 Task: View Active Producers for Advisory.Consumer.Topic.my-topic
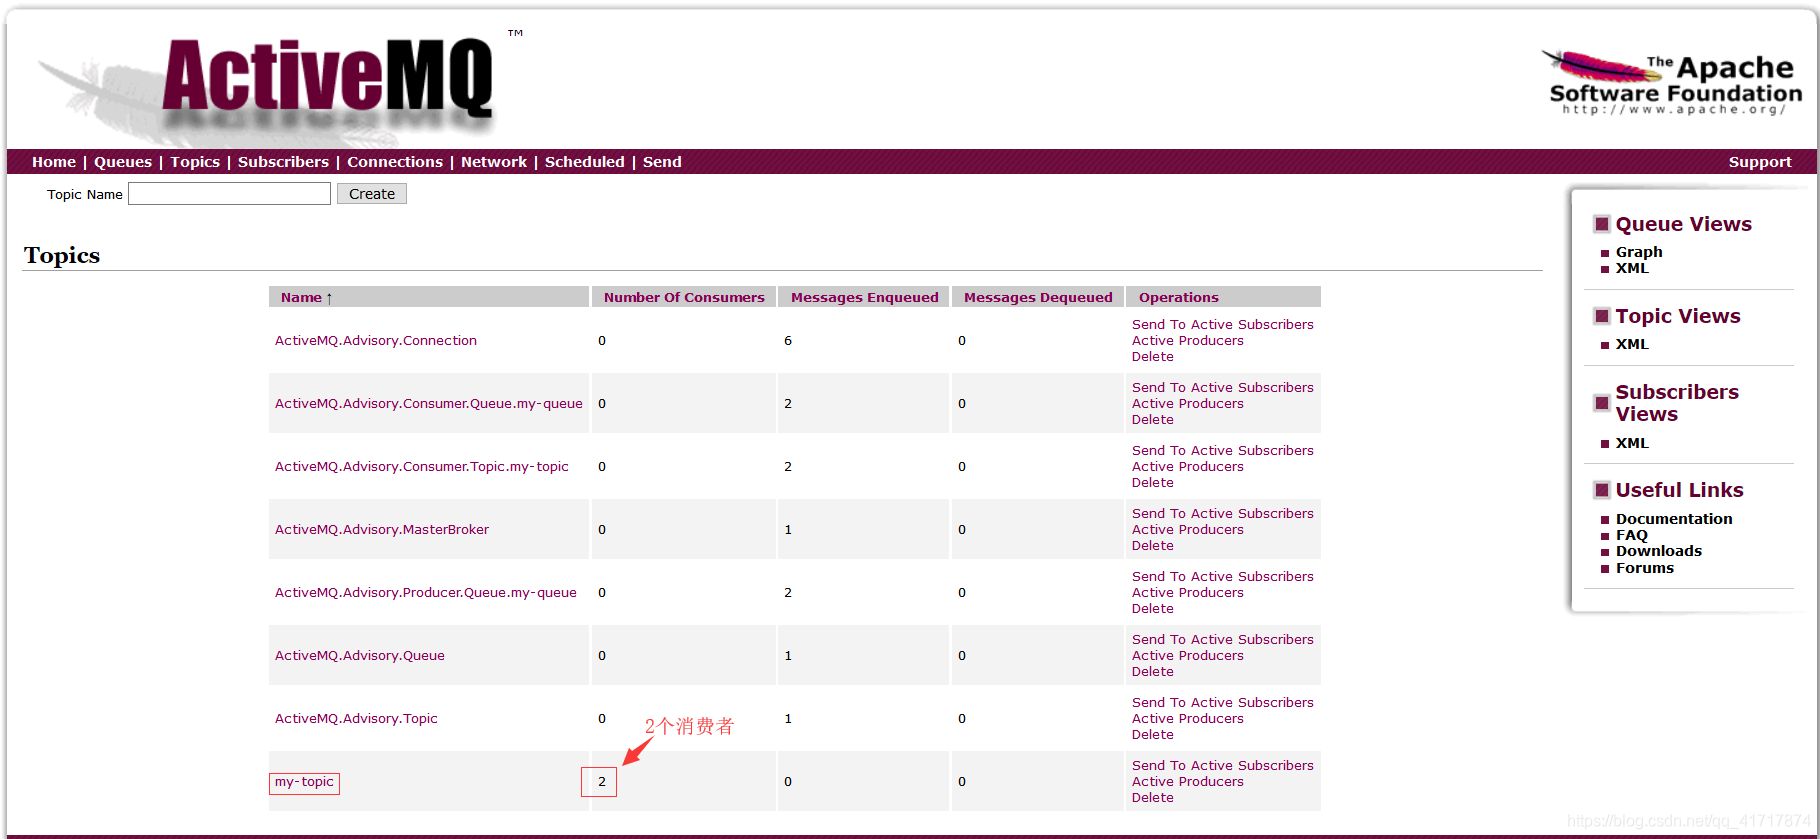(1188, 467)
